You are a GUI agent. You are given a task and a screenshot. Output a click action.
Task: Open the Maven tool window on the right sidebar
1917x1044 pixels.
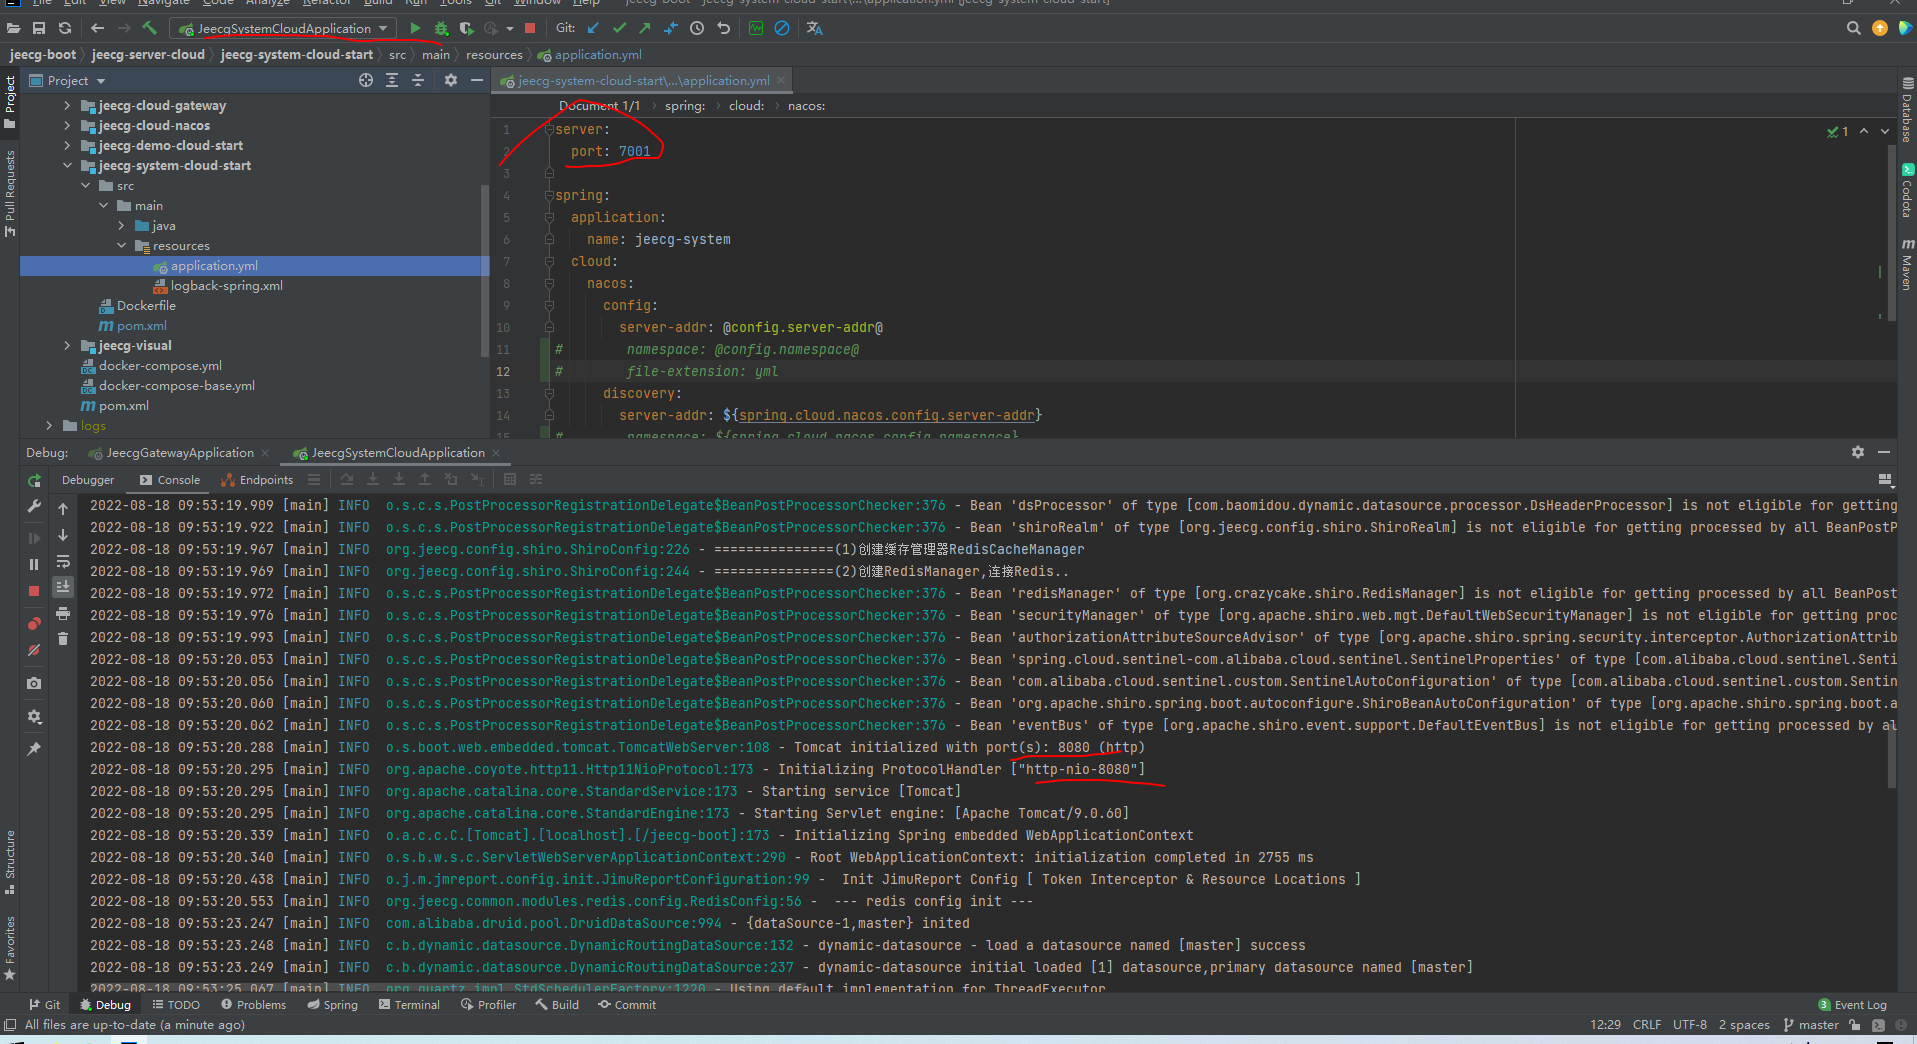pos(1906,267)
